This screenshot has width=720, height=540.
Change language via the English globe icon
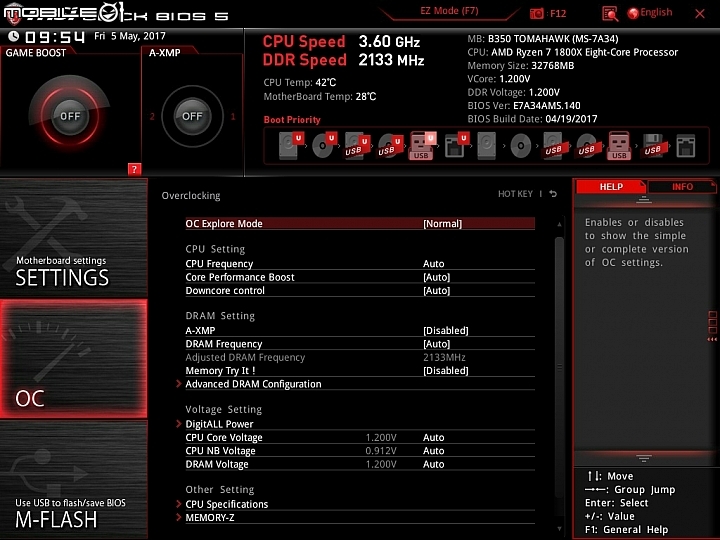(x=650, y=13)
